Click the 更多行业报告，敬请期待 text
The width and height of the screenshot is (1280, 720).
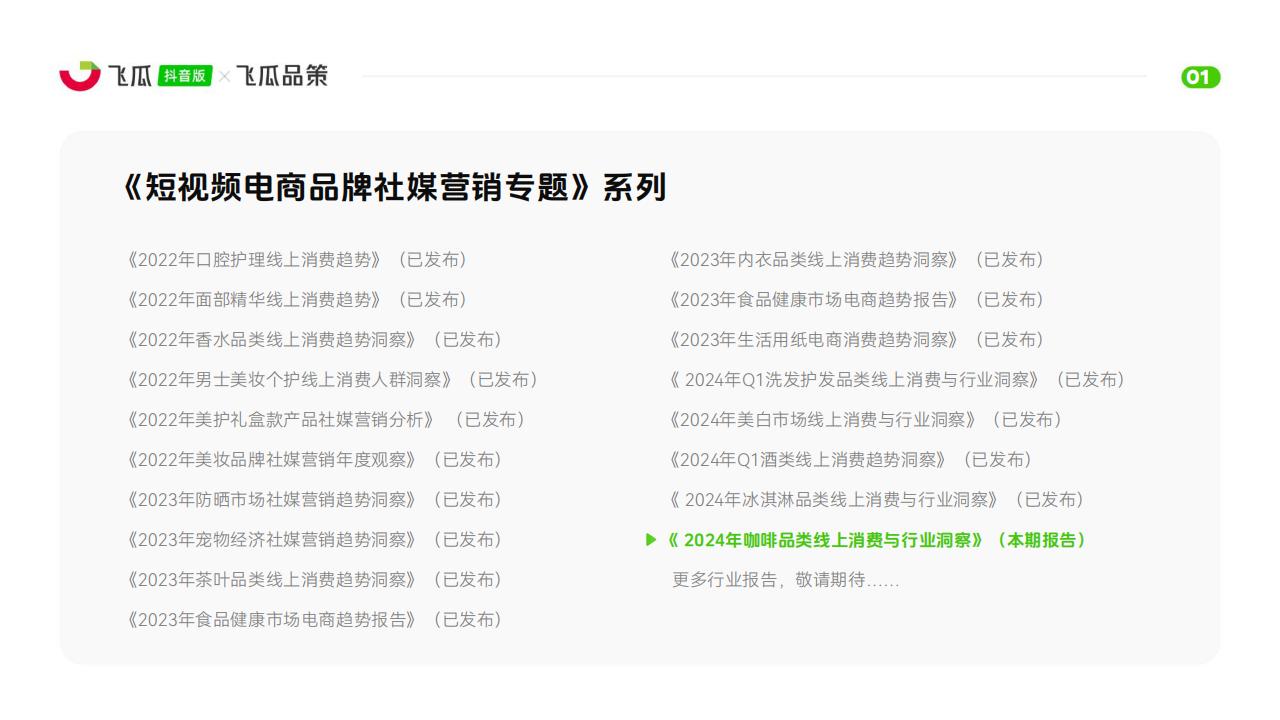785,580
